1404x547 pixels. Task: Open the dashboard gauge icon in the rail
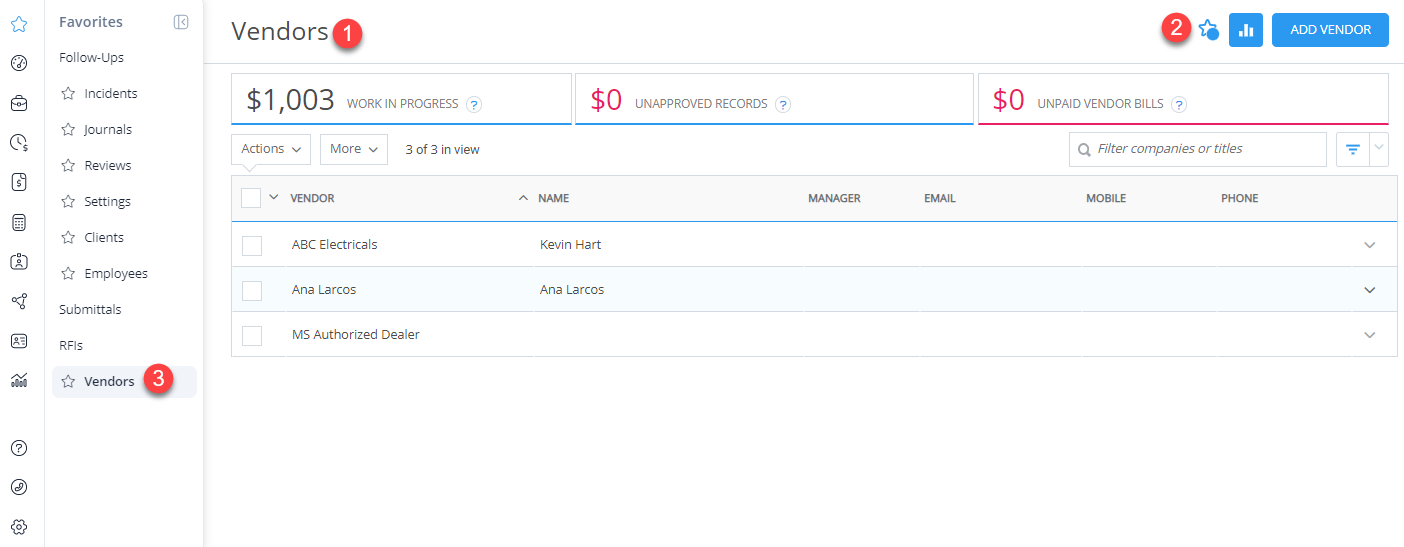[x=19, y=63]
